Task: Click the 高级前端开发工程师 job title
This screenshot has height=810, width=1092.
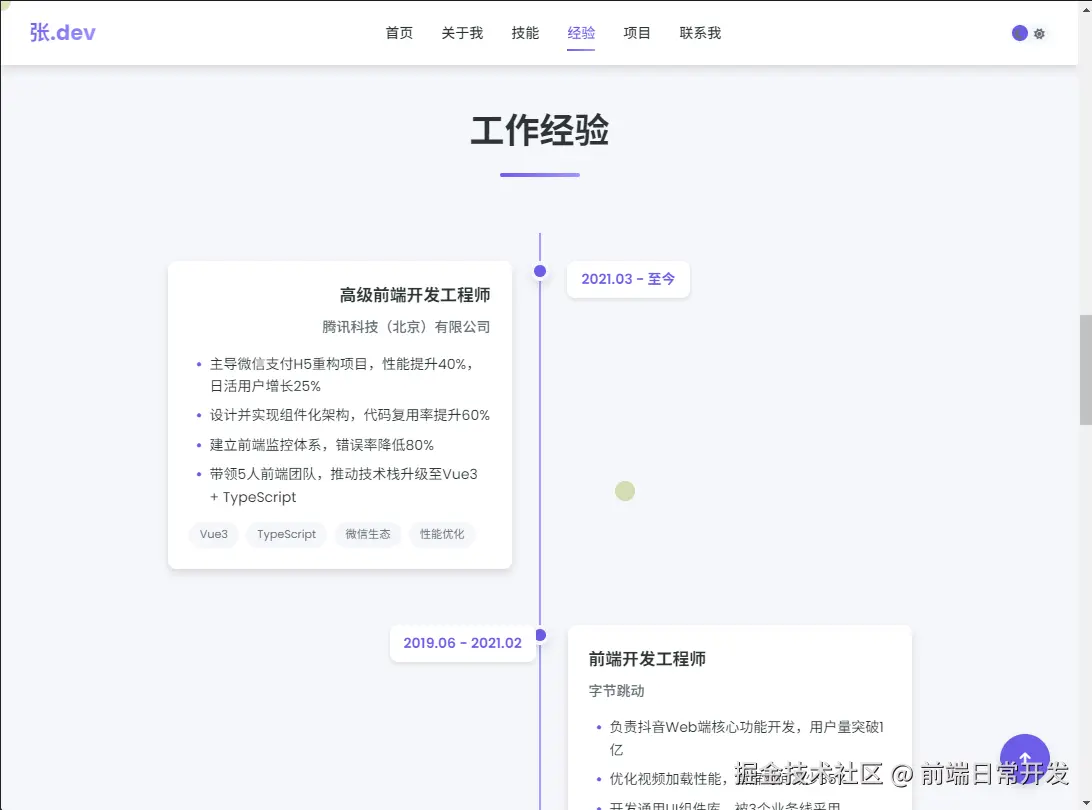Action: click(x=415, y=295)
